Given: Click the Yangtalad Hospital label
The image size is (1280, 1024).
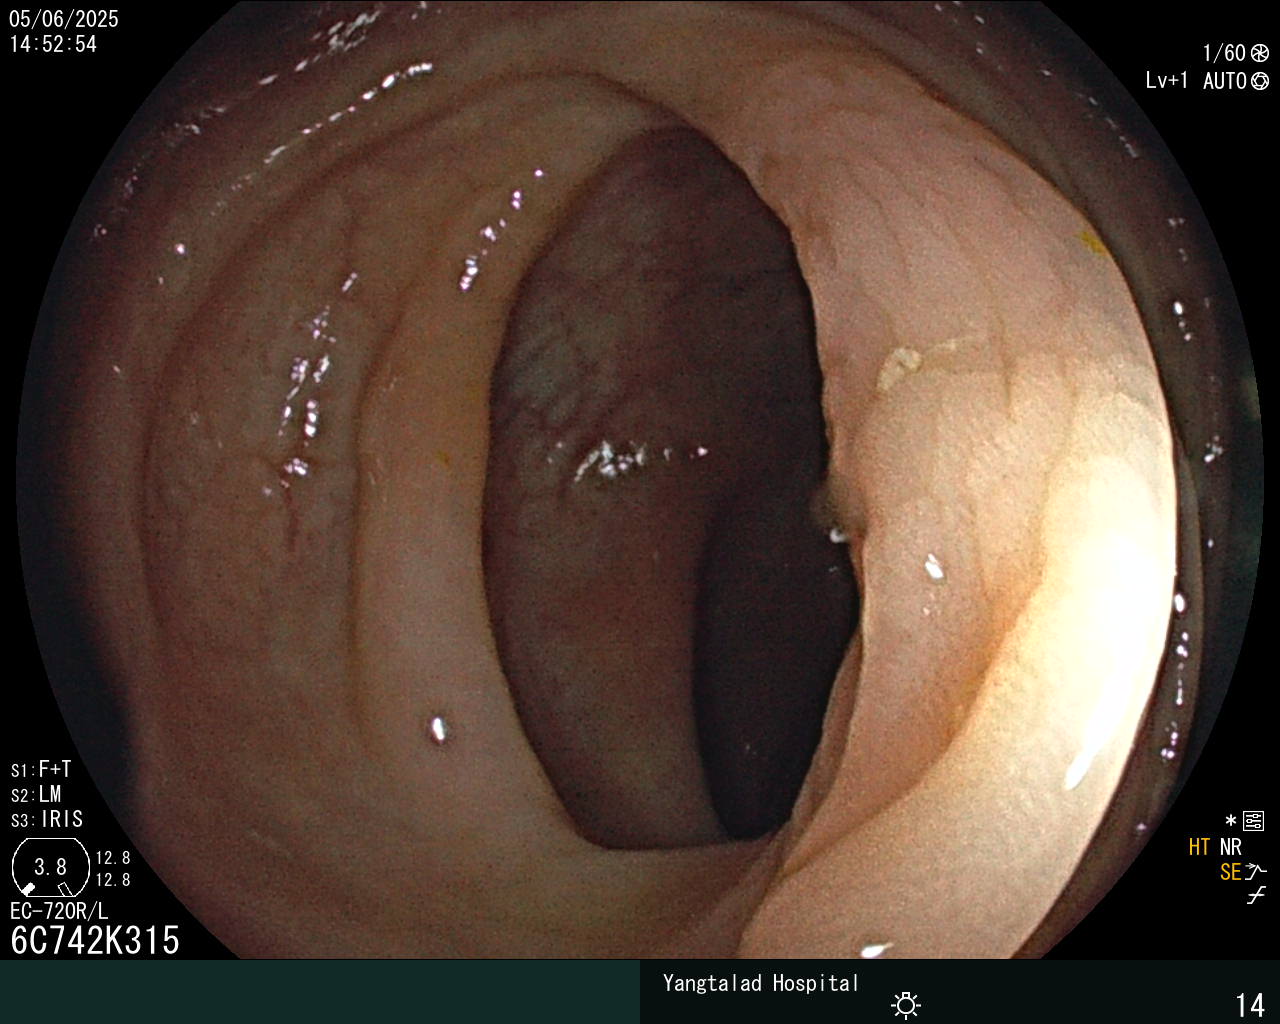Looking at the screenshot, I should point(761,983).
